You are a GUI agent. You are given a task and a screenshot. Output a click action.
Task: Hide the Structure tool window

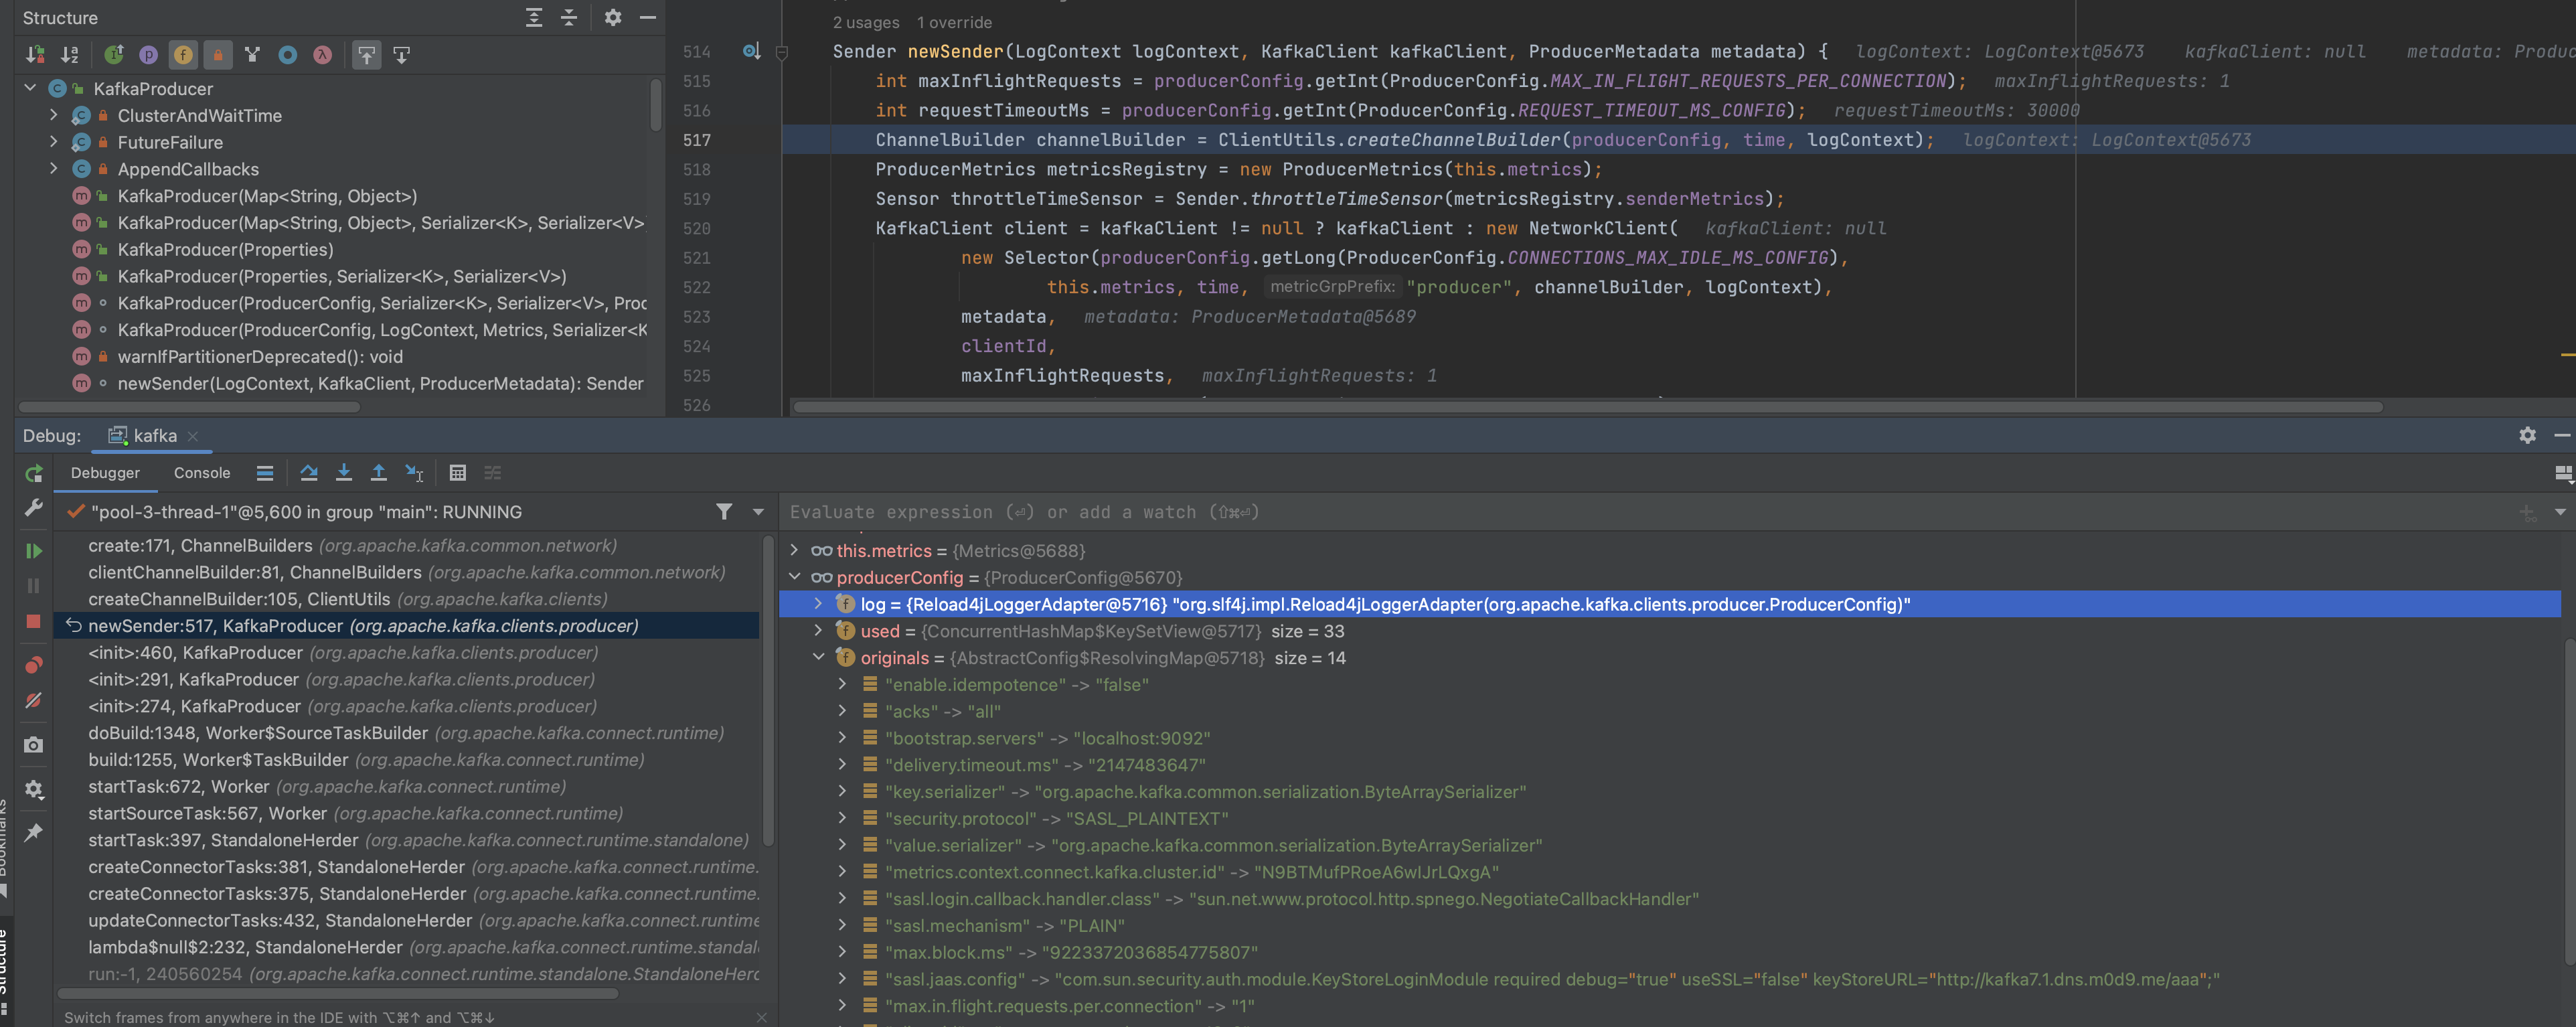tap(648, 18)
